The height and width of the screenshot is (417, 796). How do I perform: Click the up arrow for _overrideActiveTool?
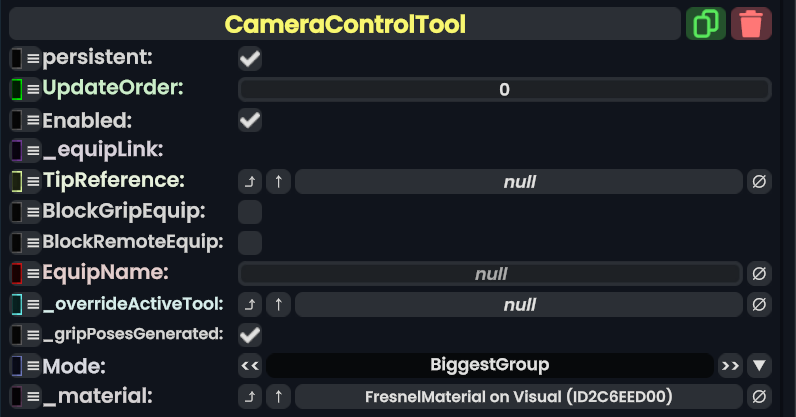(278, 304)
